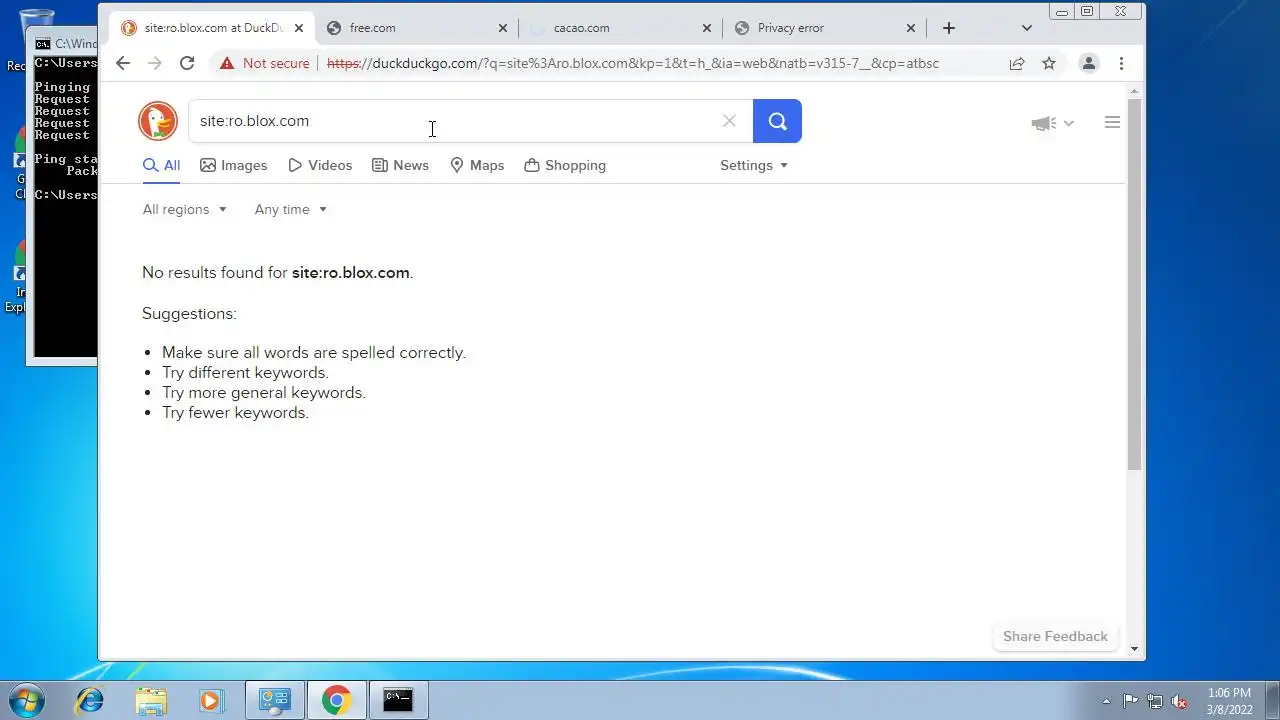Click the 'No results found for' message
This screenshot has height=720, width=1280.
point(277,272)
